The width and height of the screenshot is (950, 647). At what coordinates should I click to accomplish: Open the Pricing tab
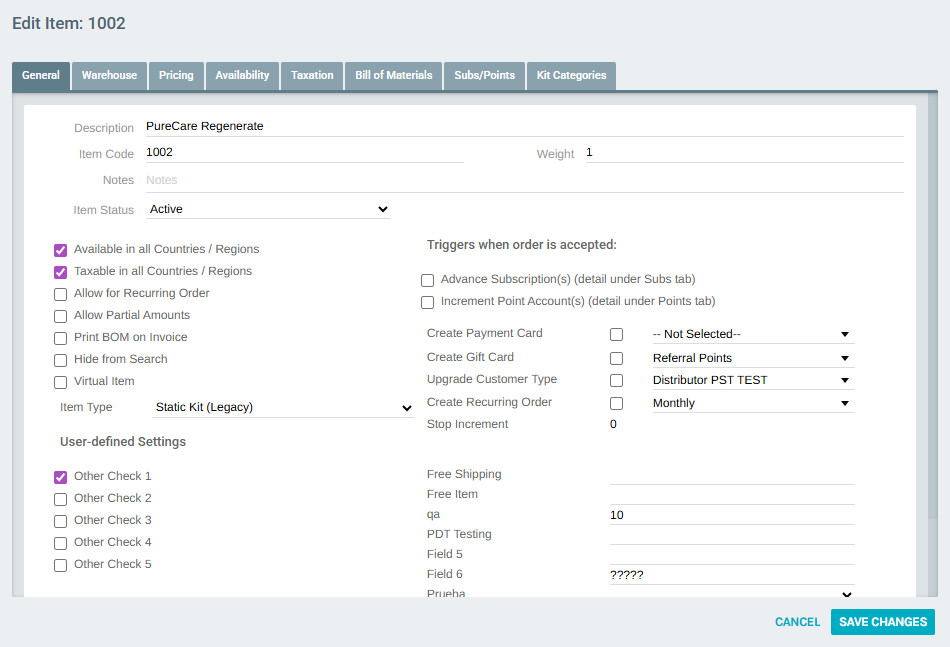176,75
